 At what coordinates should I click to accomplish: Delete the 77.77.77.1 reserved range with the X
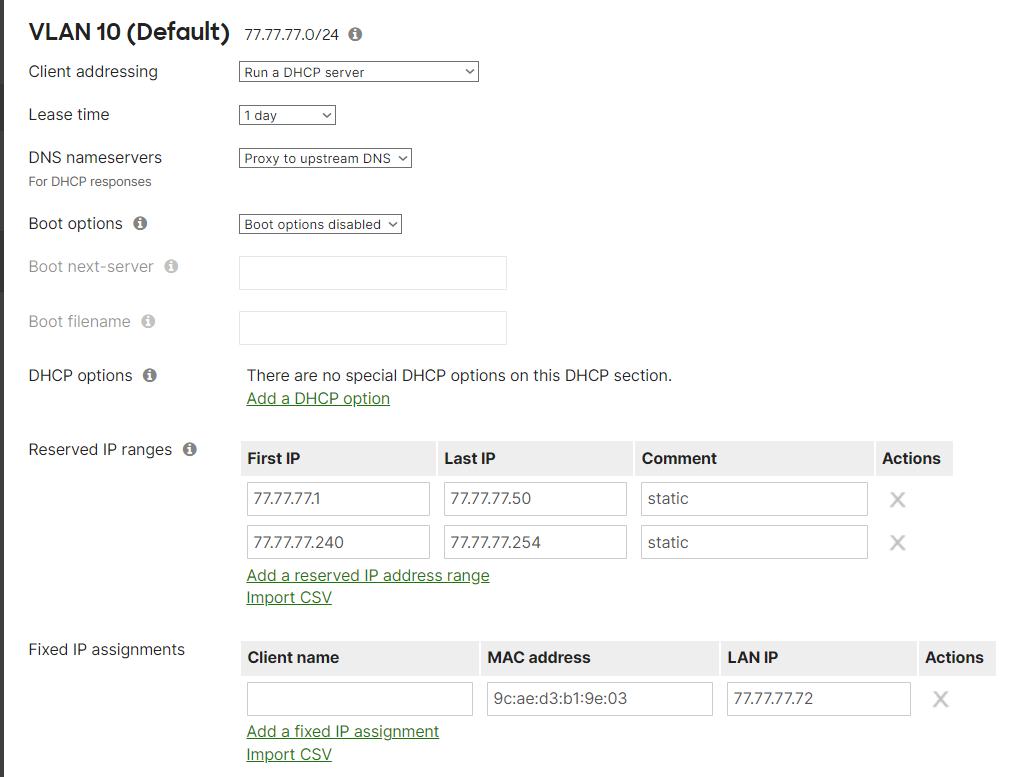tap(897, 499)
